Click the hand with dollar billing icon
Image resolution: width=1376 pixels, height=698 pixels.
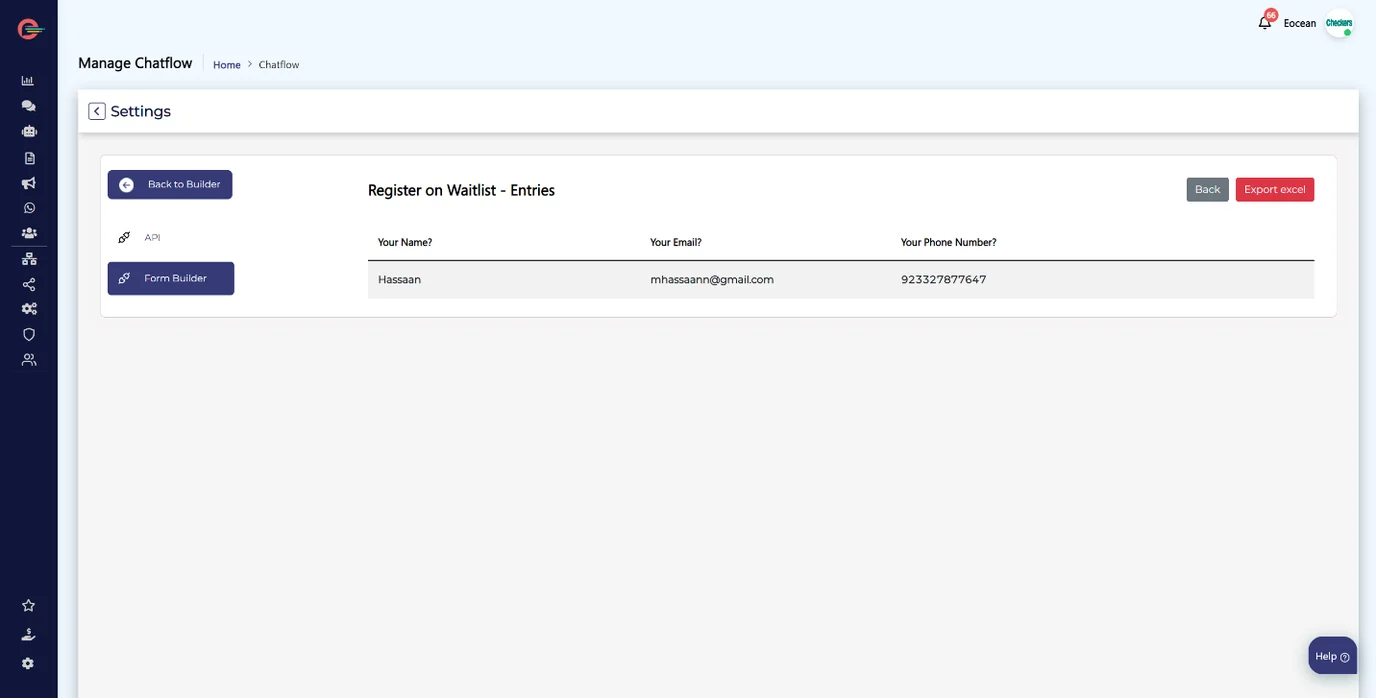click(28, 634)
